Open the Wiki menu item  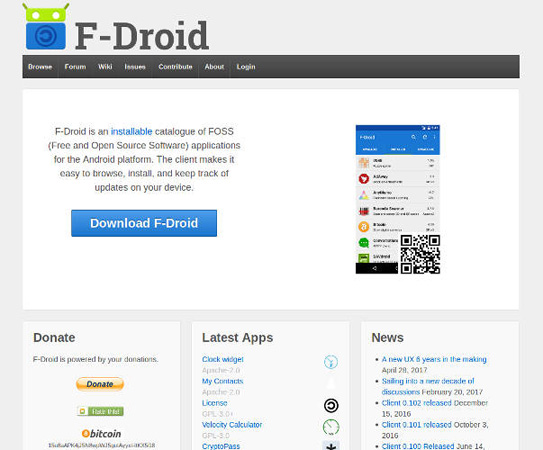coord(105,67)
